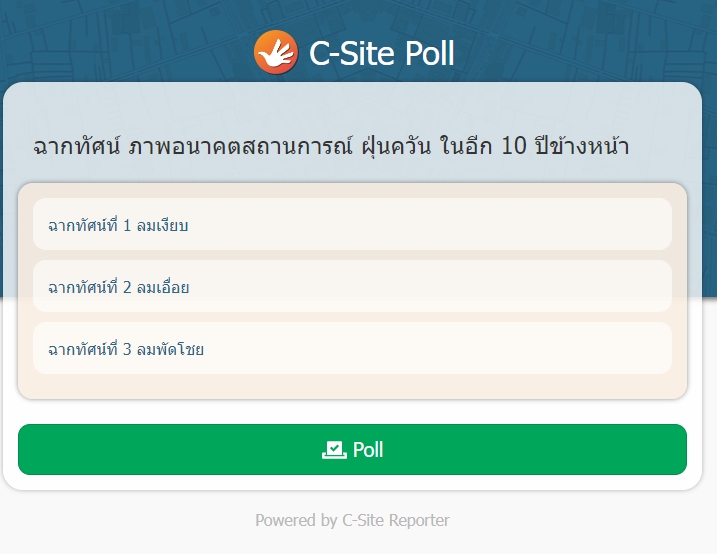Click the word Reporter in the footer
Viewport: 717px width, 554px height.
[x=419, y=520]
